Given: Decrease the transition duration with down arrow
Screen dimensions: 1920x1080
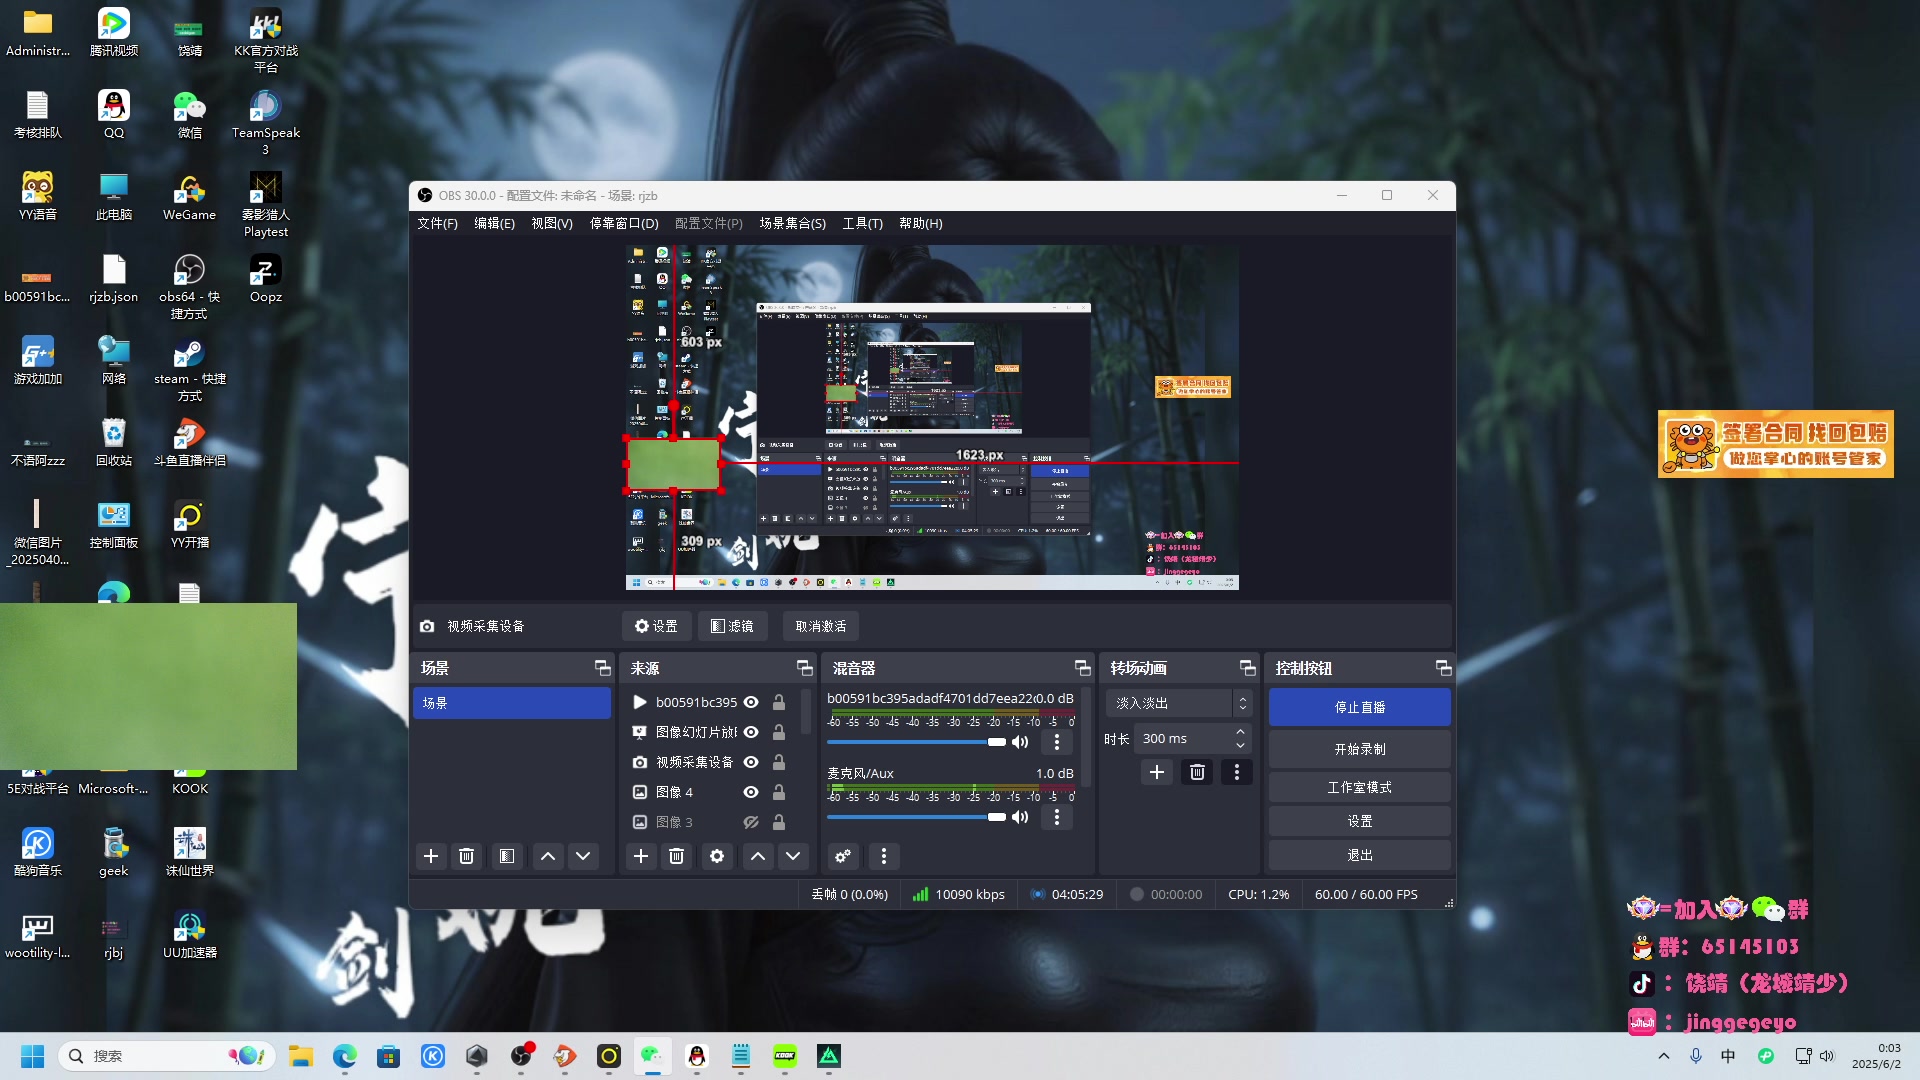Looking at the screenshot, I should [x=1240, y=745].
